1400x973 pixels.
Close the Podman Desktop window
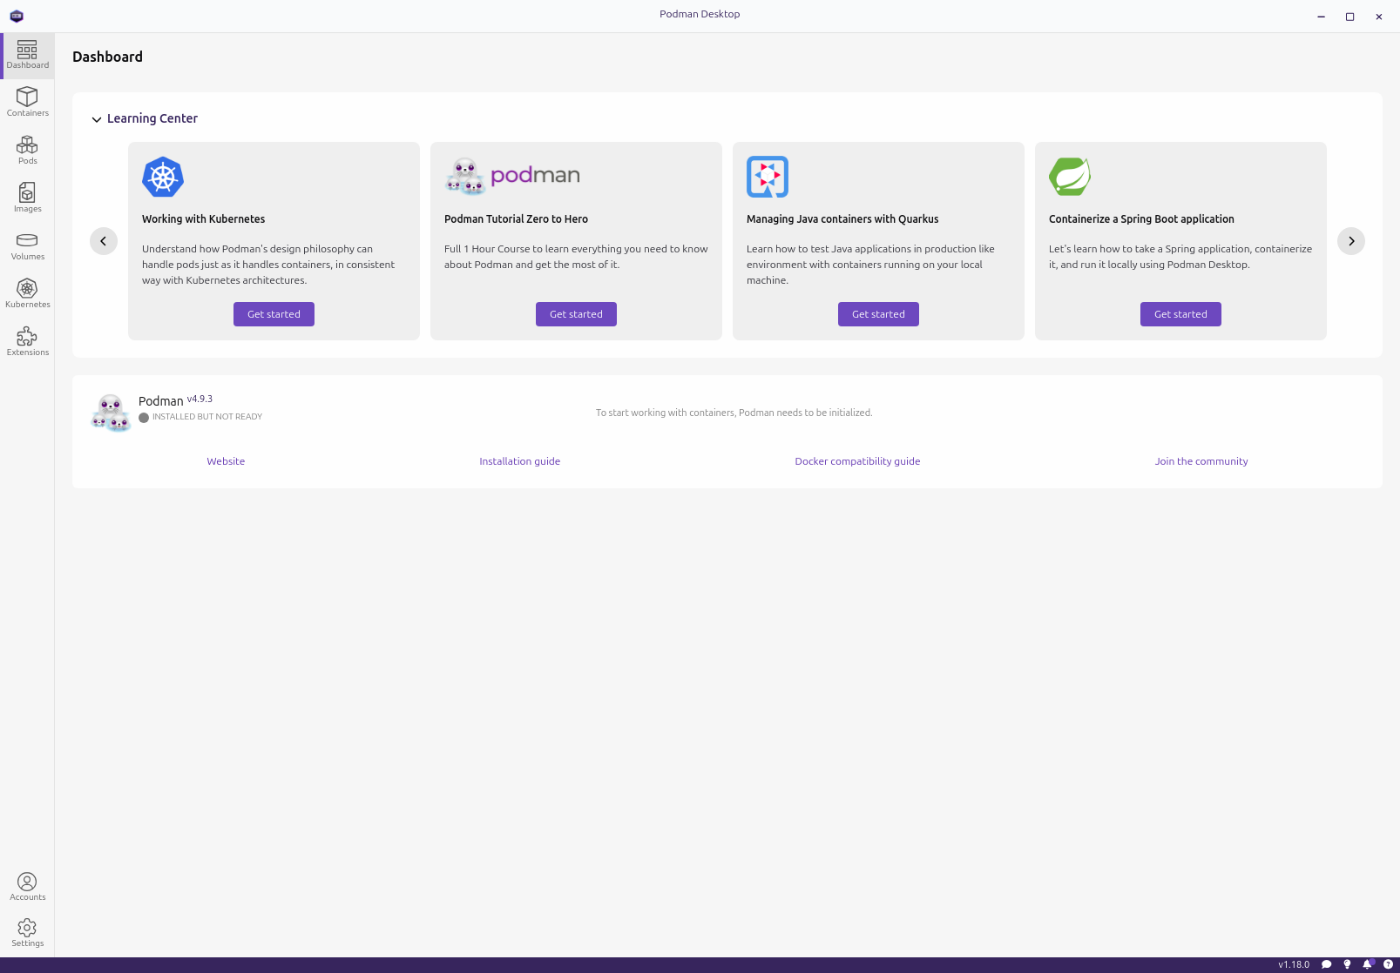[1379, 17]
